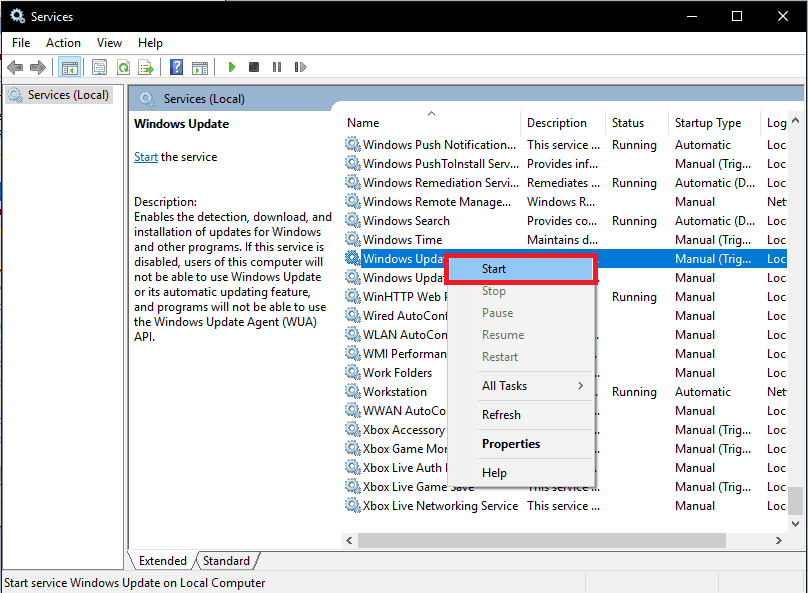The width and height of the screenshot is (808, 593).
Task: Click gear icon beside Workstation service
Action: coord(352,392)
